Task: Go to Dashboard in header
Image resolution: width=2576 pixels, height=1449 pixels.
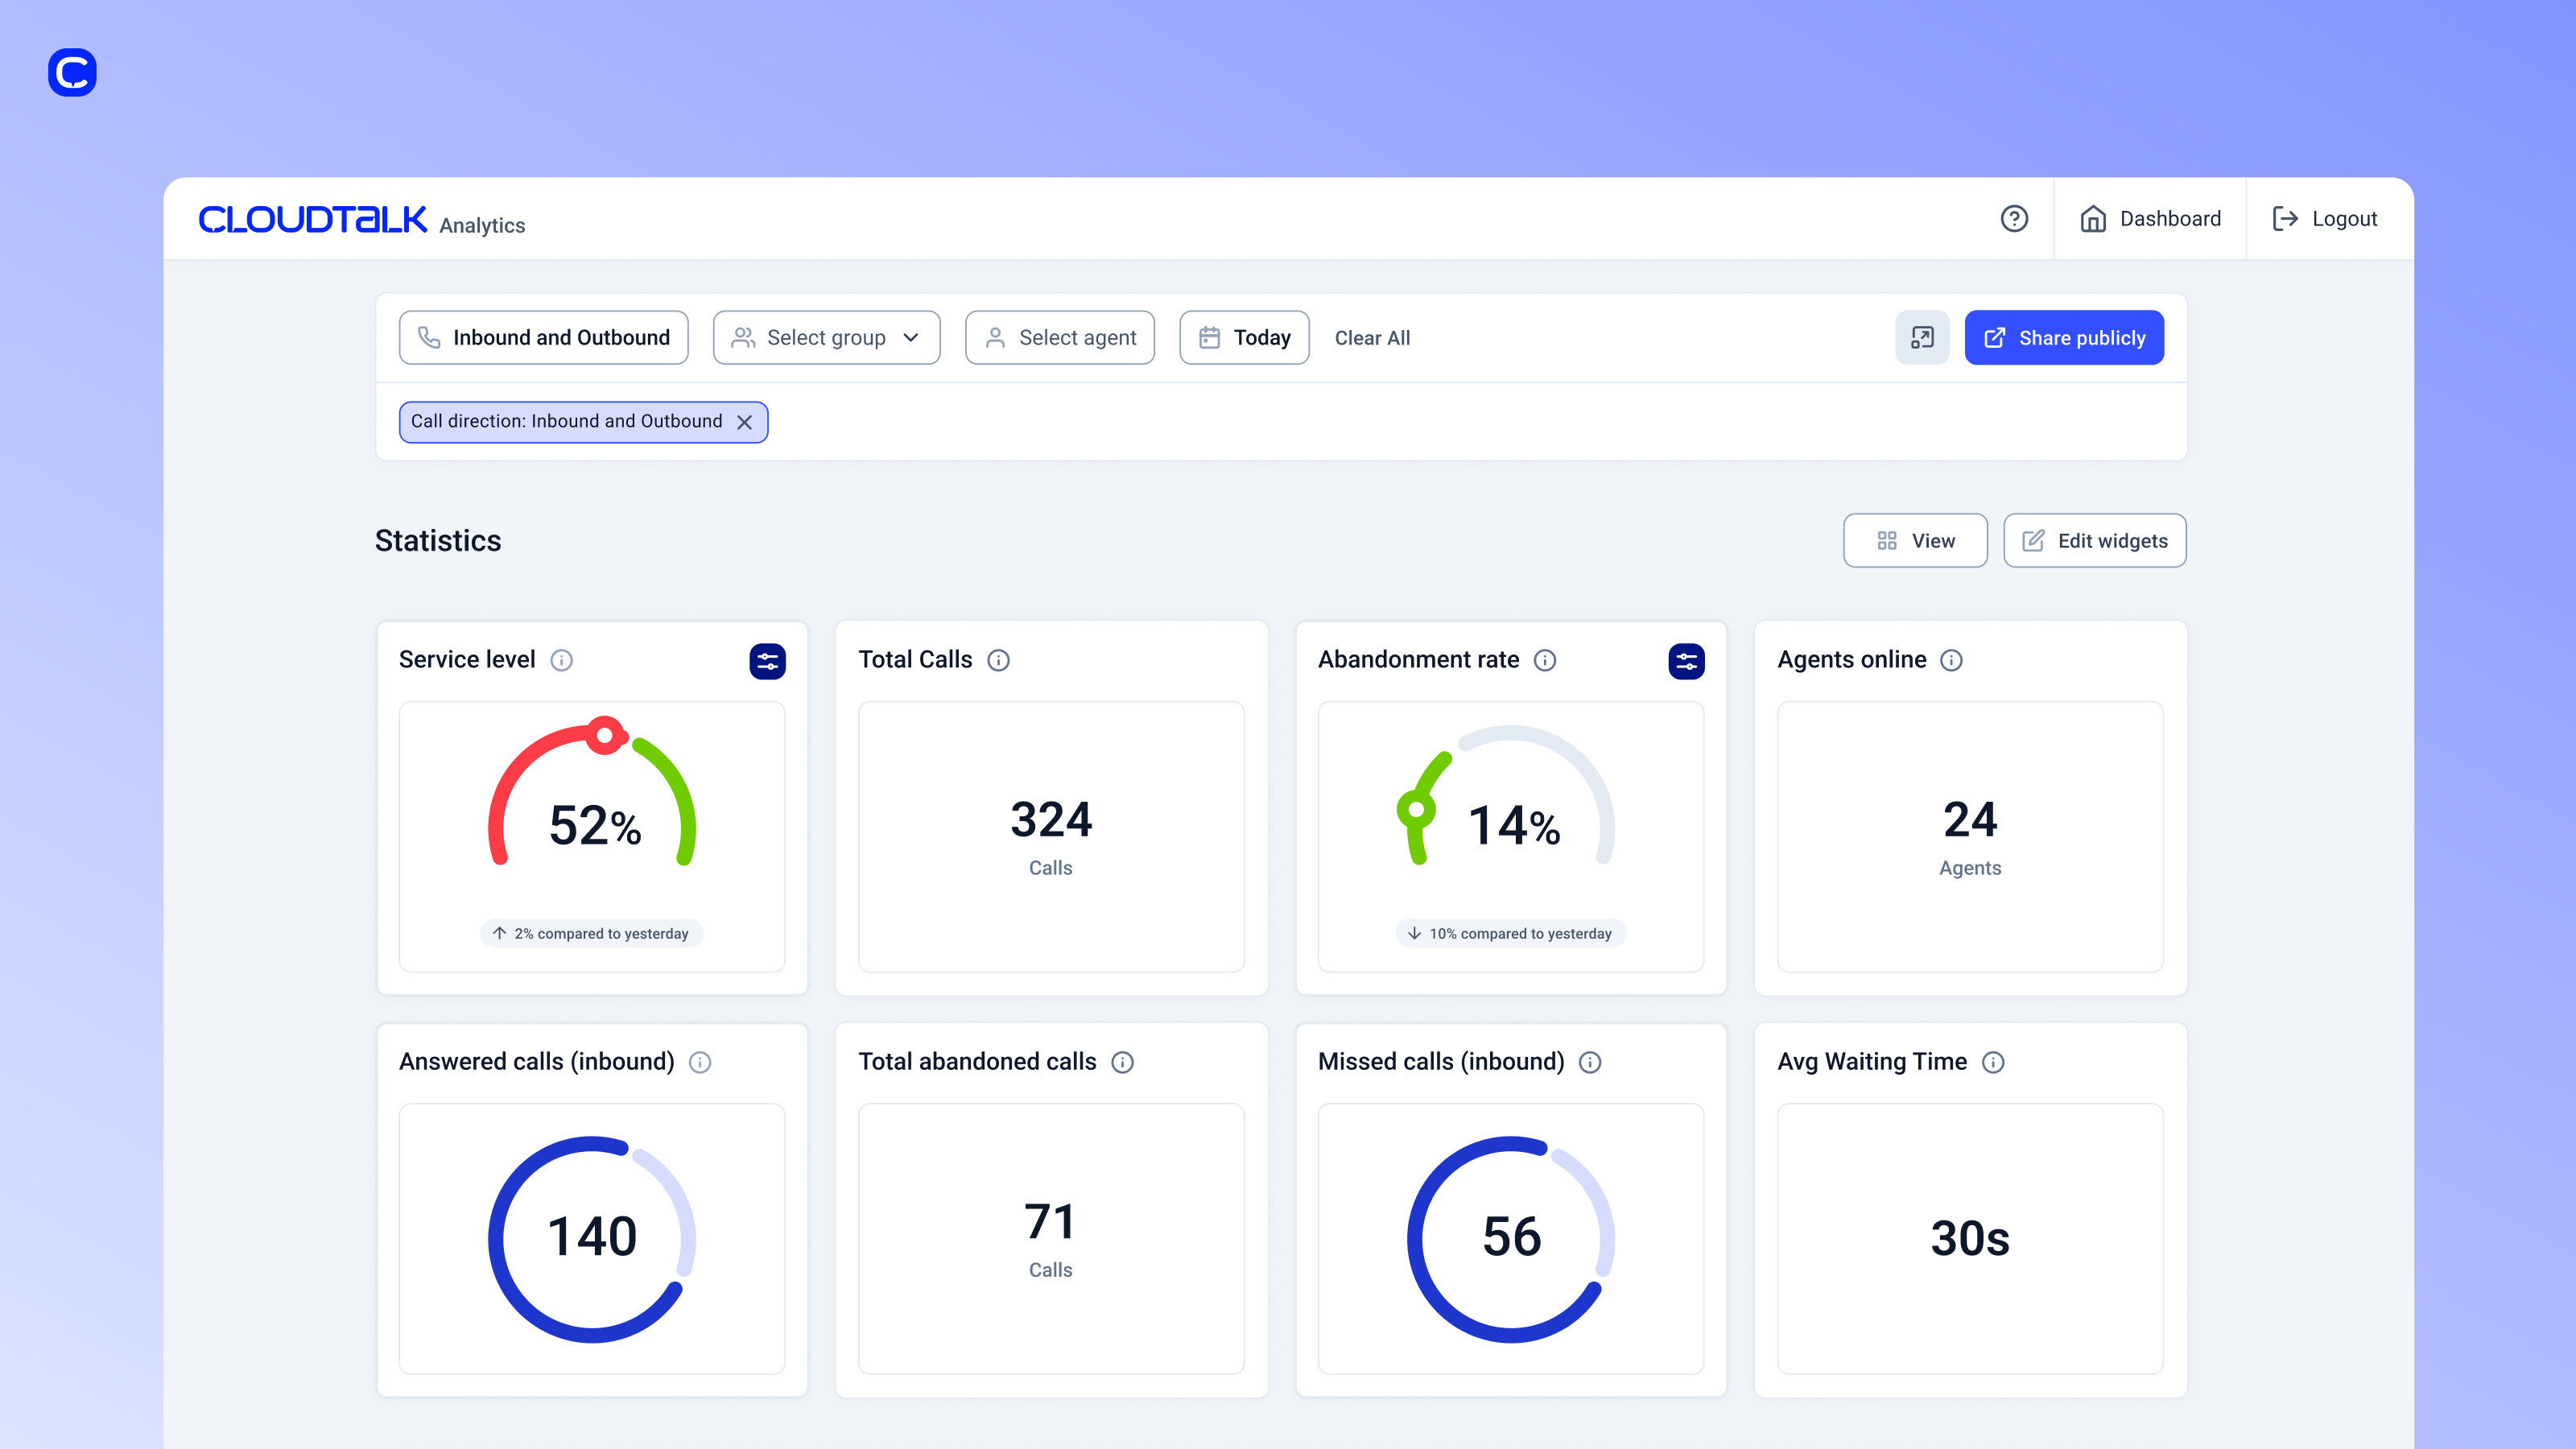Action: pos(2150,218)
